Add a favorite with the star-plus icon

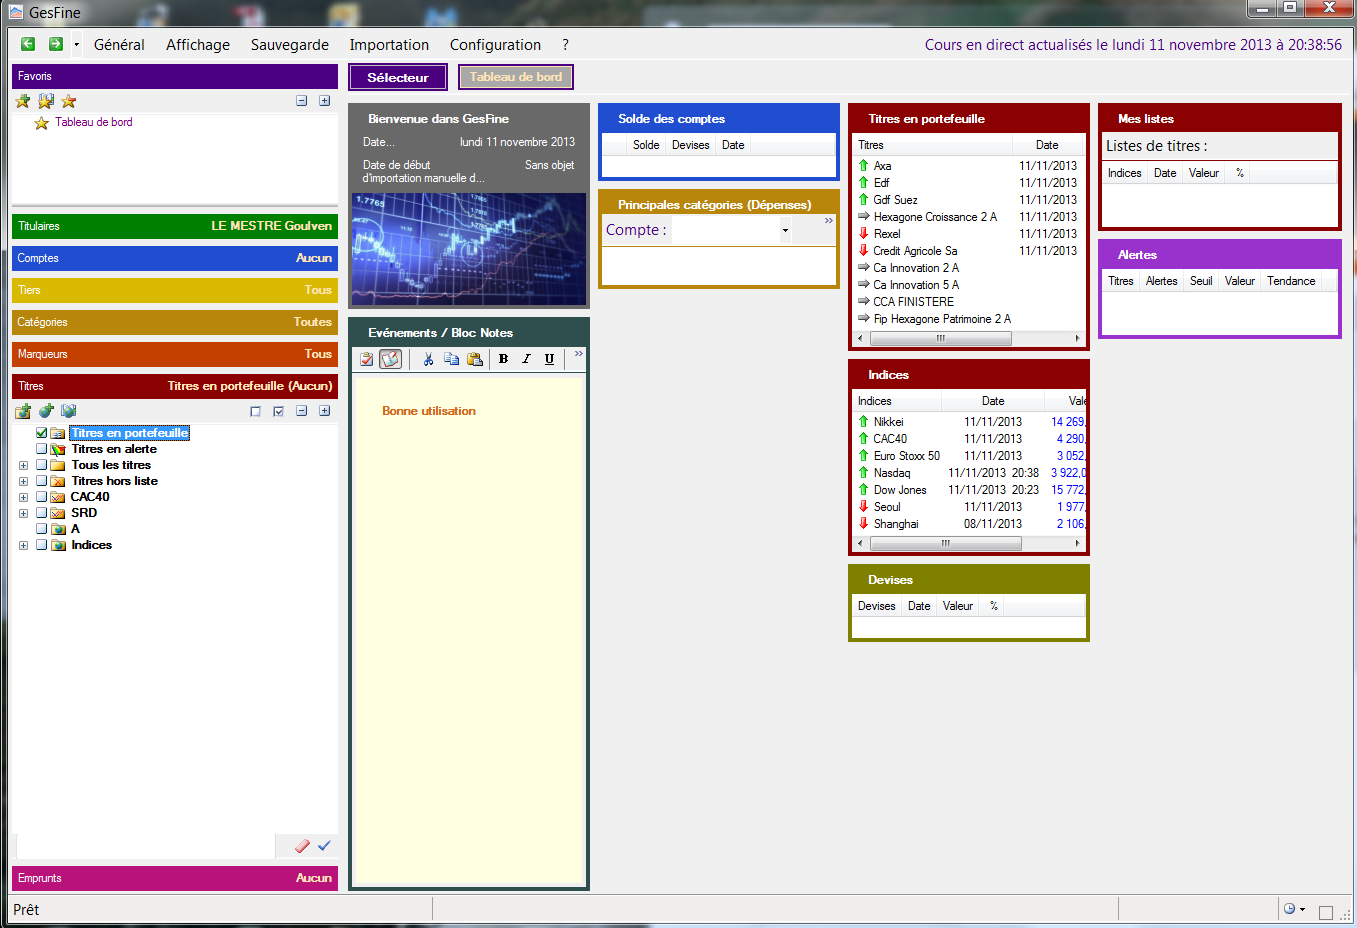[x=23, y=101]
